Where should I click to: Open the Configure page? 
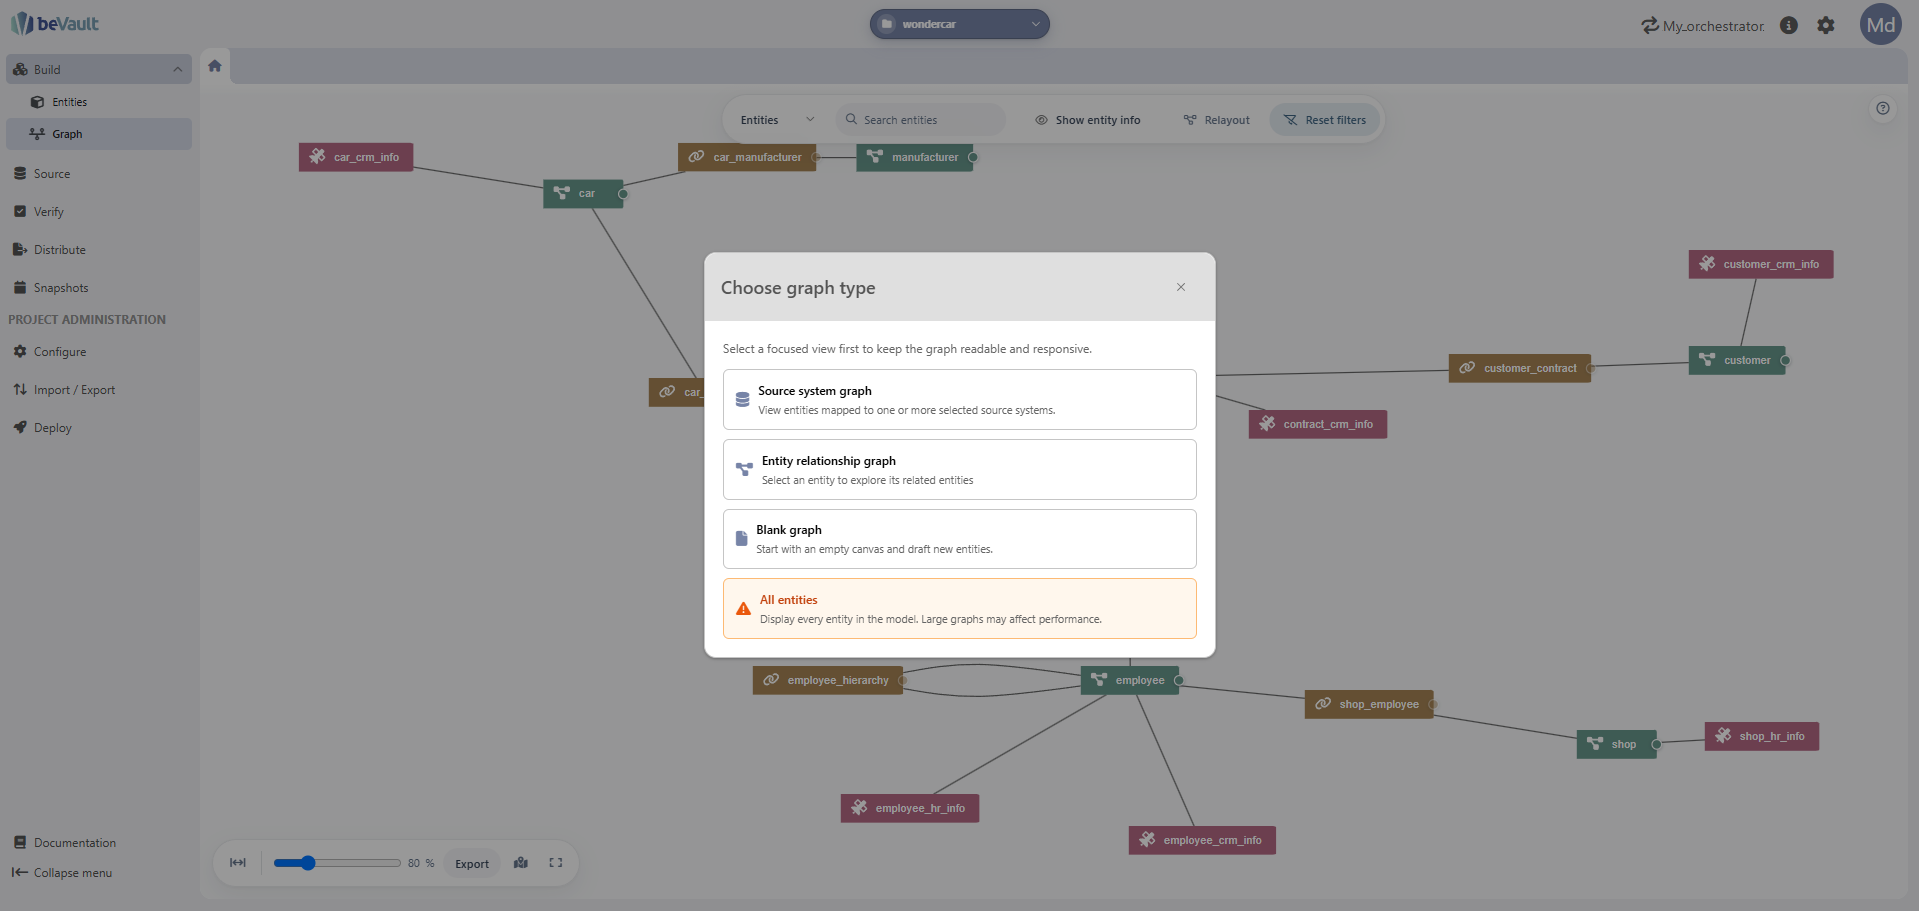click(x=98, y=352)
